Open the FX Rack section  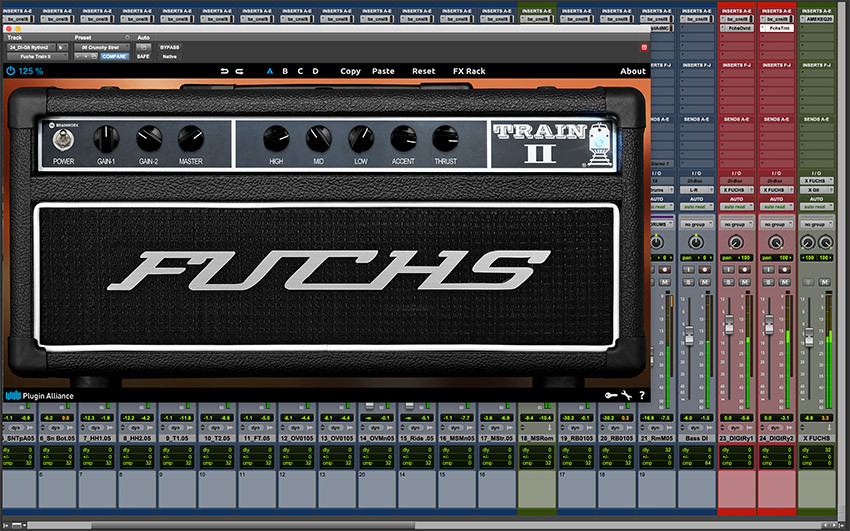tap(468, 72)
